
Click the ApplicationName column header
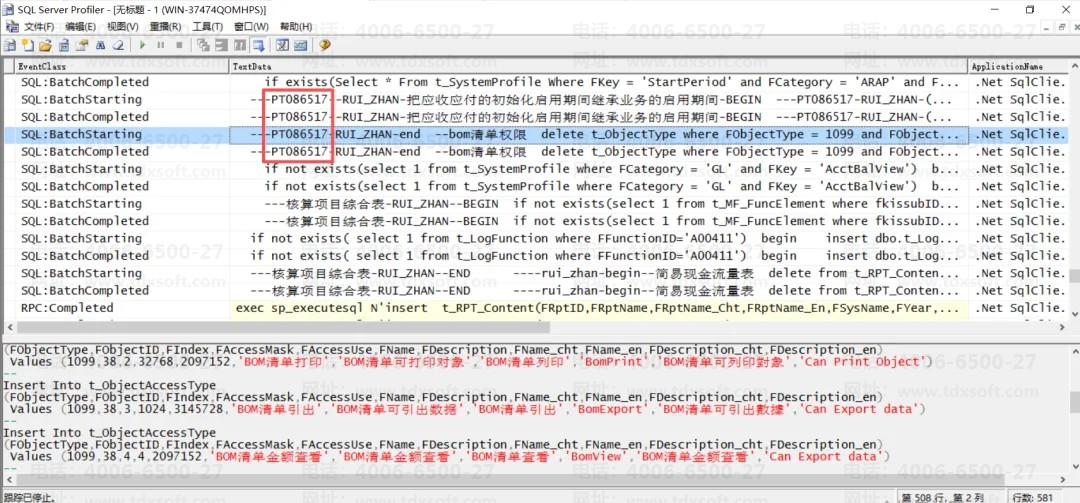click(1015, 66)
